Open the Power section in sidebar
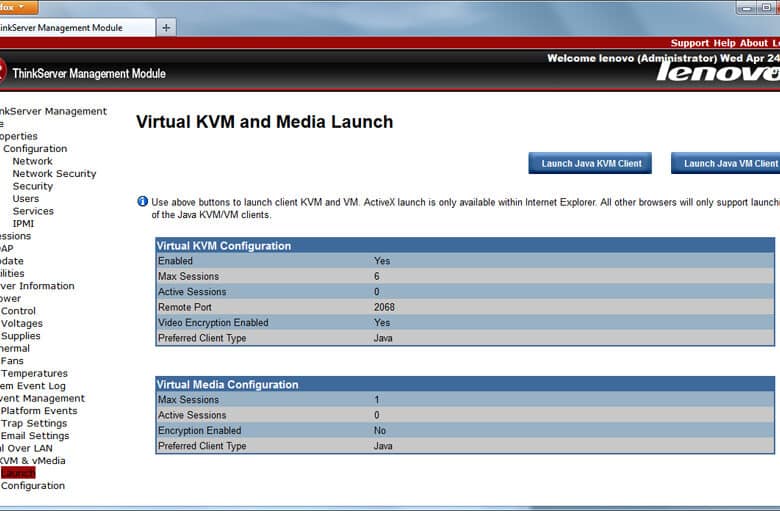The height and width of the screenshot is (511, 780). (x=10, y=298)
